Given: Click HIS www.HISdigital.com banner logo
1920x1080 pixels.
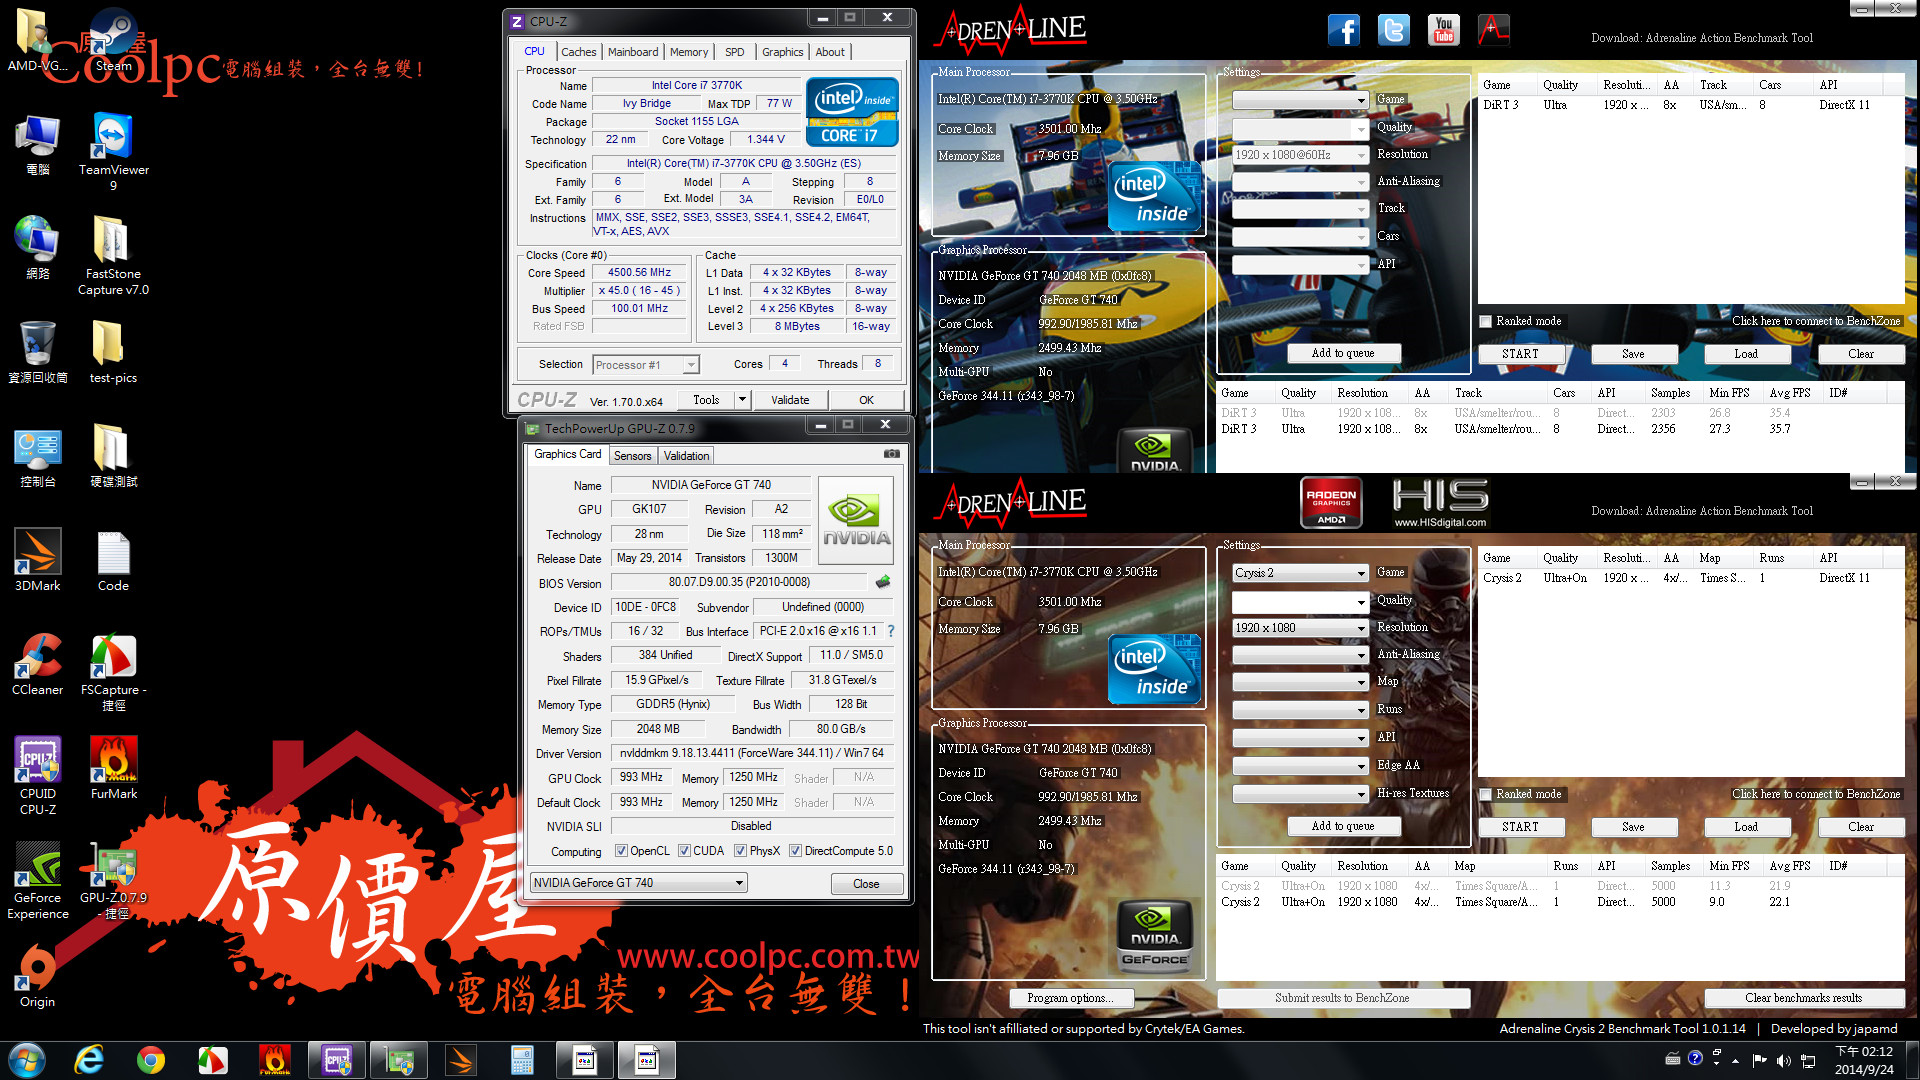Looking at the screenshot, I should click(1440, 502).
